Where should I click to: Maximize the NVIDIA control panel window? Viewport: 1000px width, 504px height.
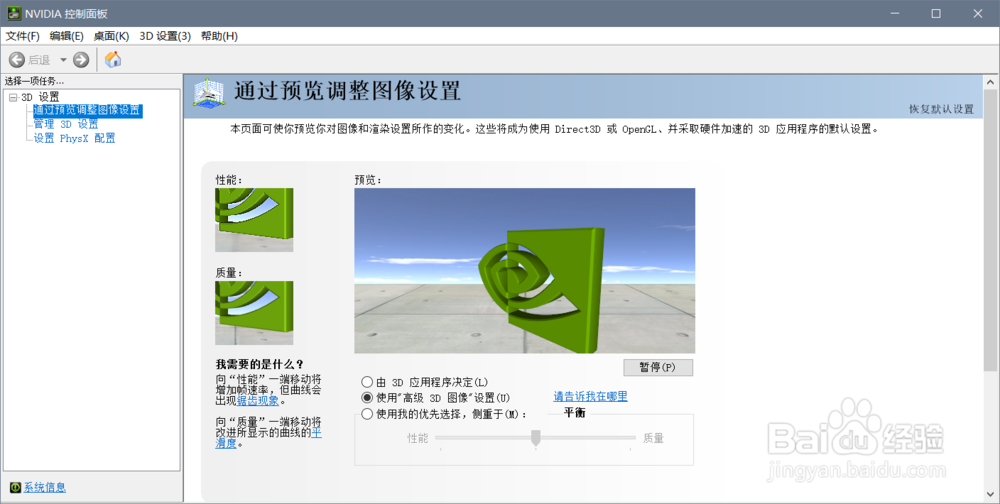click(x=936, y=13)
